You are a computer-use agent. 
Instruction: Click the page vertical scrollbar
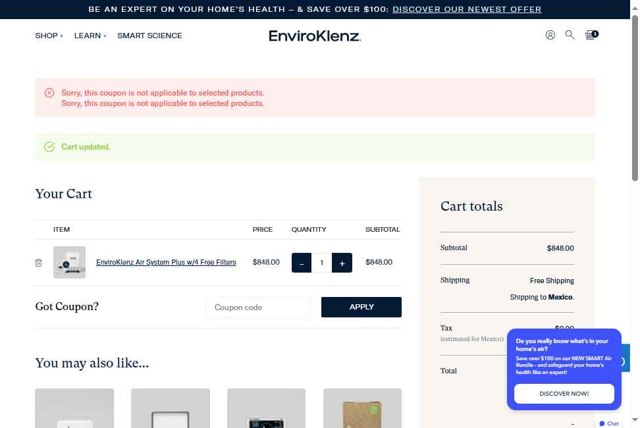(x=635, y=98)
